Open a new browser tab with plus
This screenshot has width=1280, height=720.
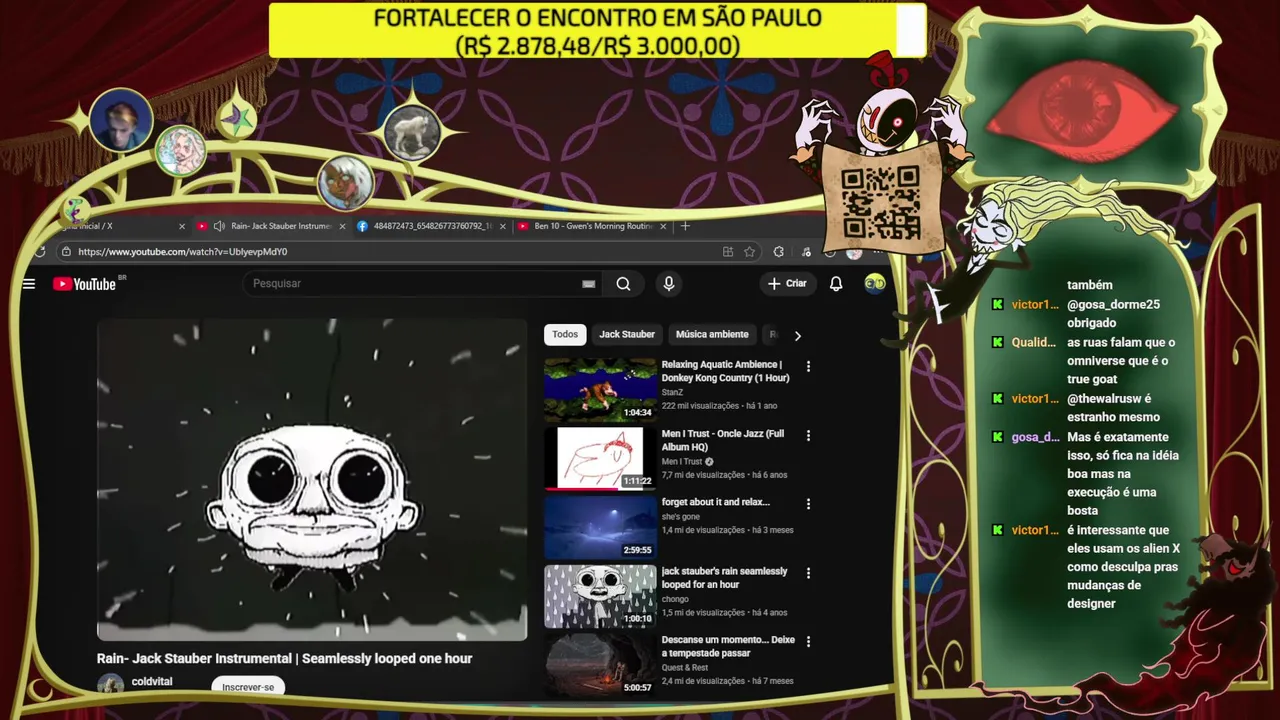[x=685, y=226]
